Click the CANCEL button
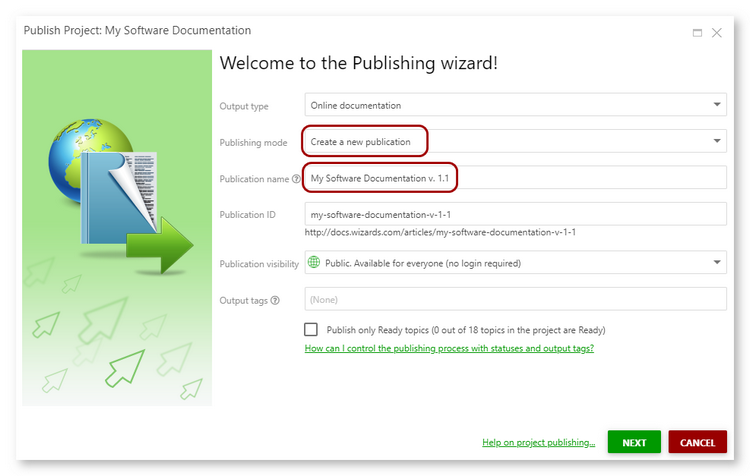Image resolution: width=750 pixels, height=476 pixels. coord(697,442)
